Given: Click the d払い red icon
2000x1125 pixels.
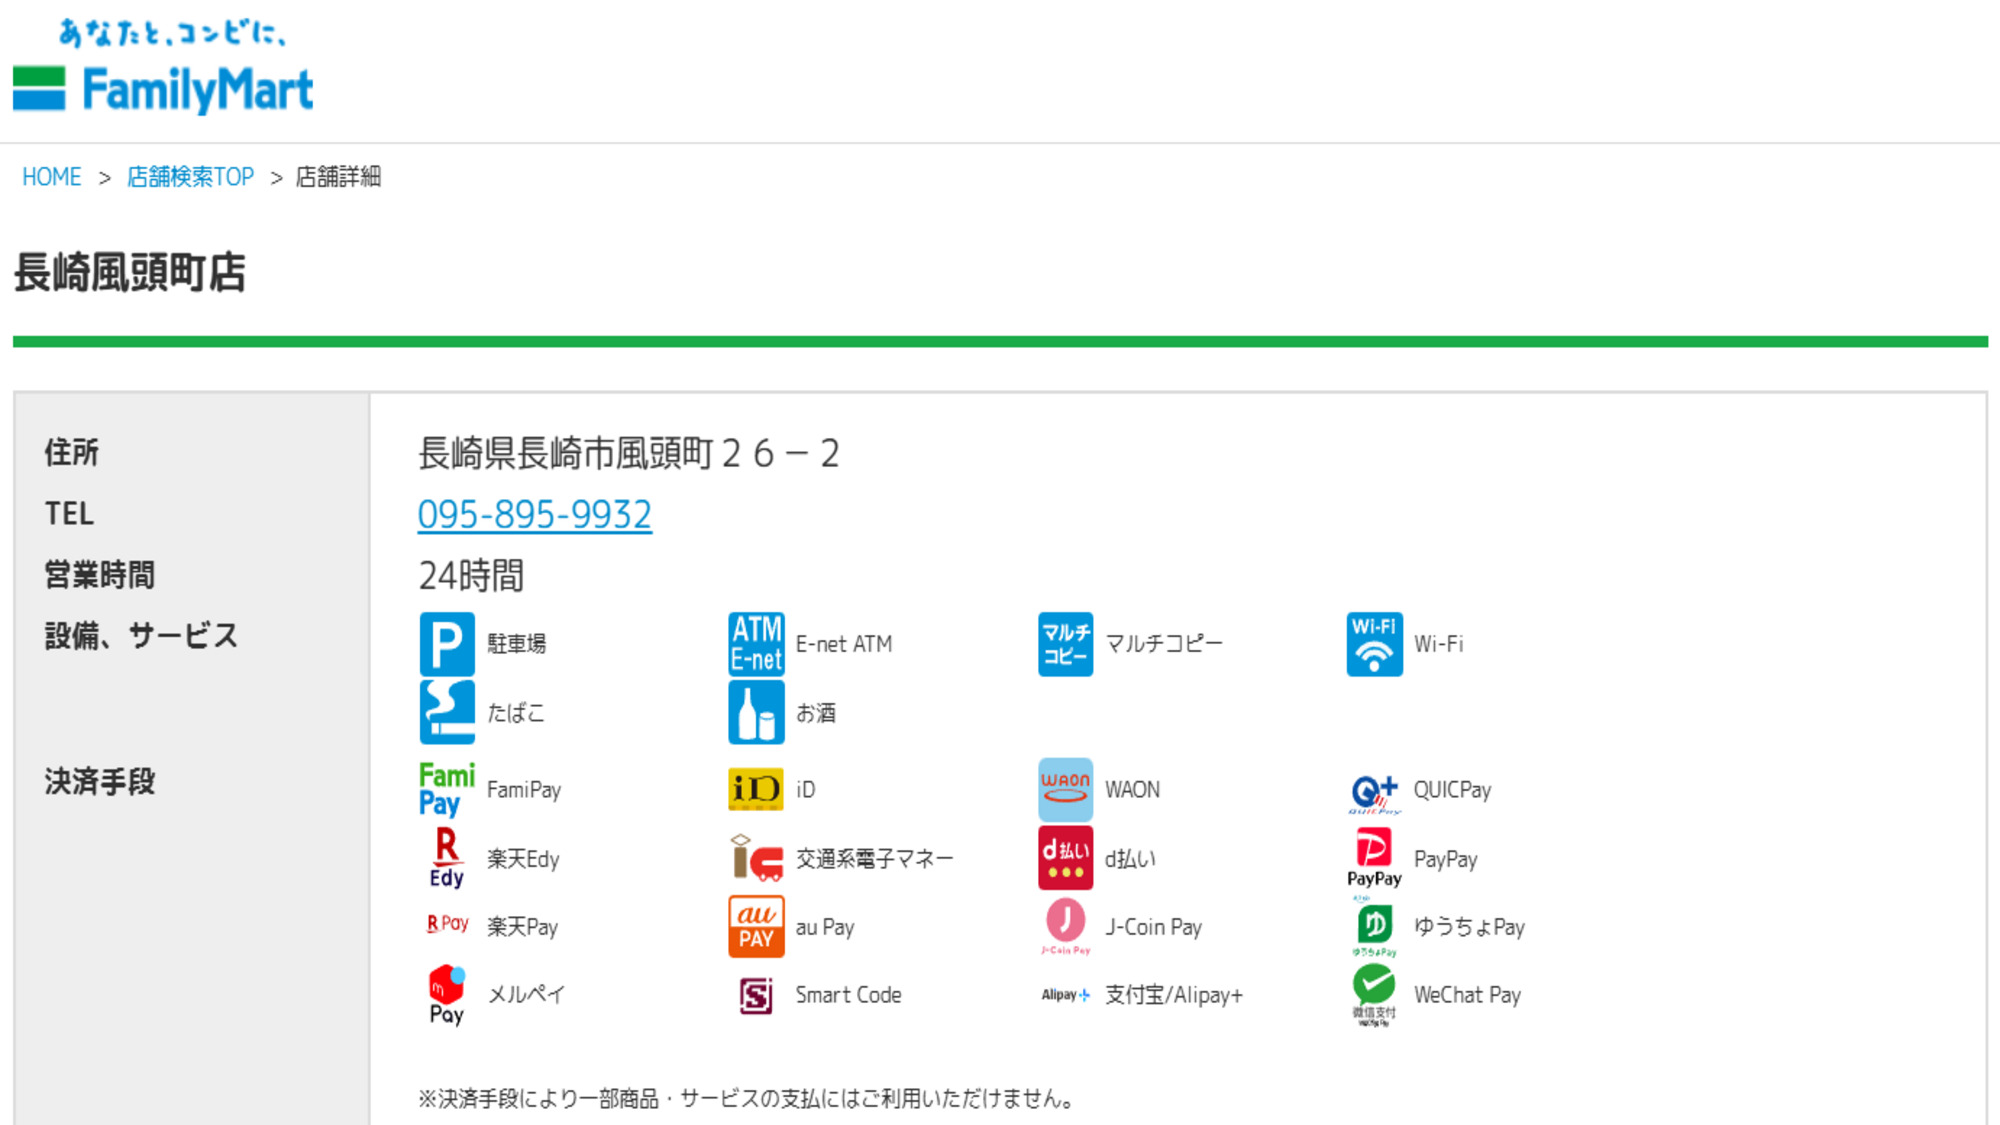Looking at the screenshot, I should (x=1065, y=858).
